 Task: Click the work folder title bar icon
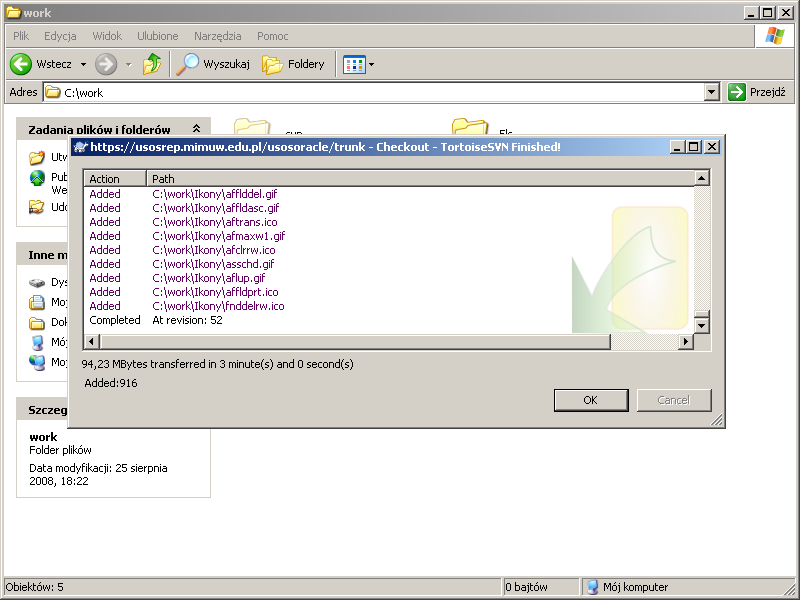(13, 13)
